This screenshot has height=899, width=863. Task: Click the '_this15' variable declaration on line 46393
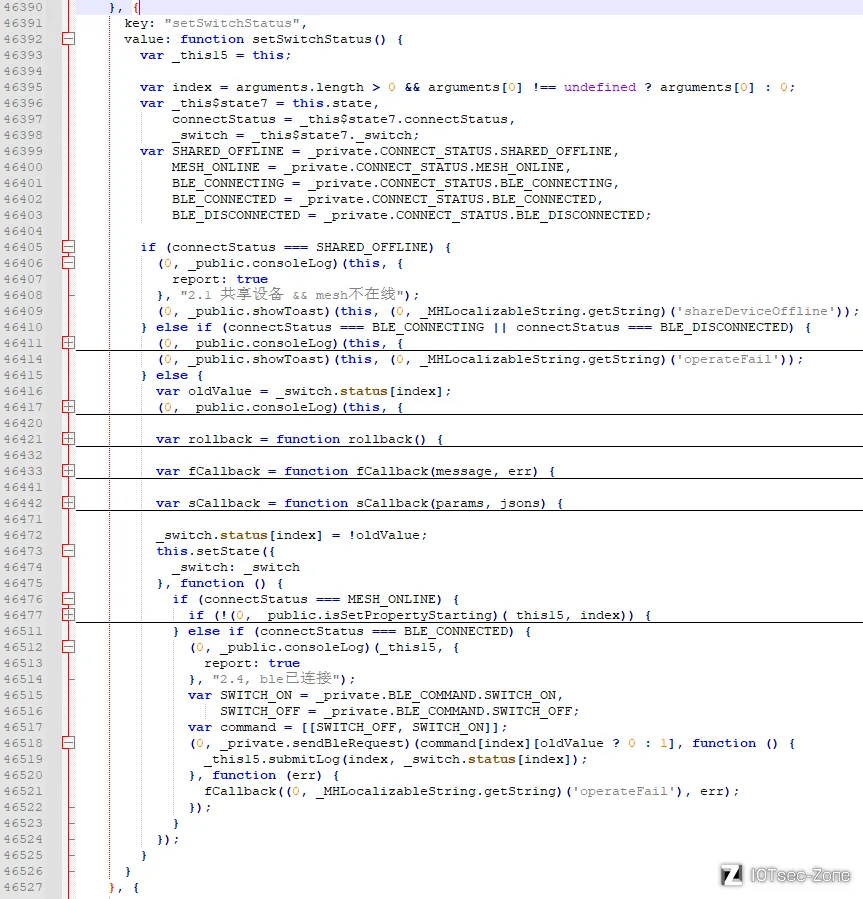[200, 55]
